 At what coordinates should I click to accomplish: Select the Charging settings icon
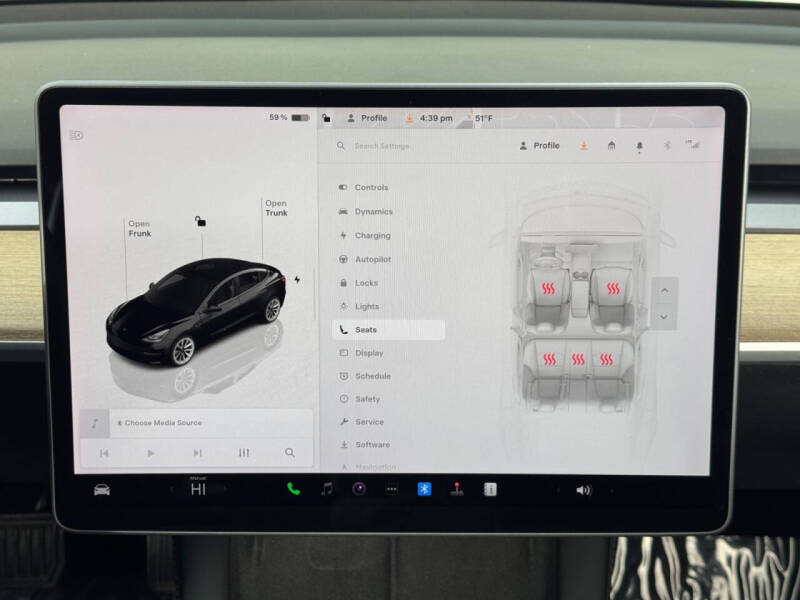coord(344,235)
